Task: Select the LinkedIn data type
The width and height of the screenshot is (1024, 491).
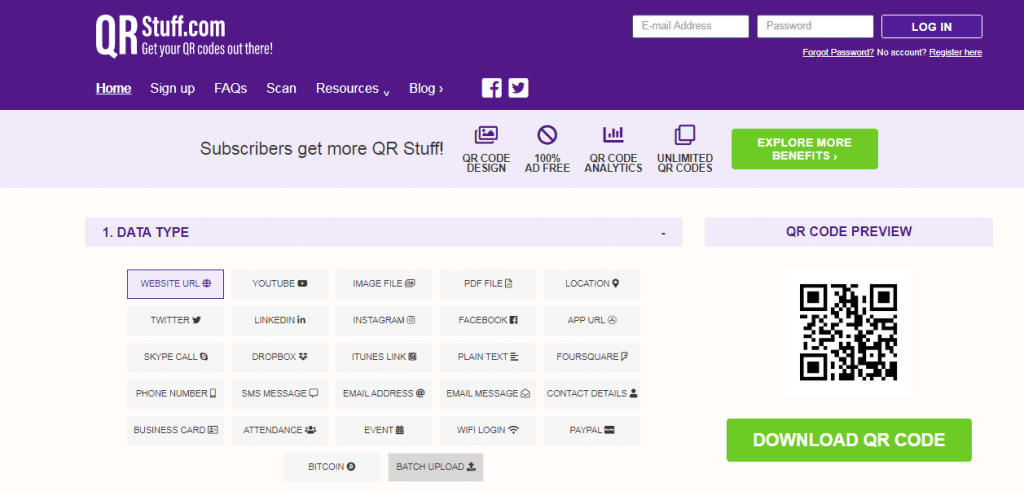Action: (x=280, y=321)
